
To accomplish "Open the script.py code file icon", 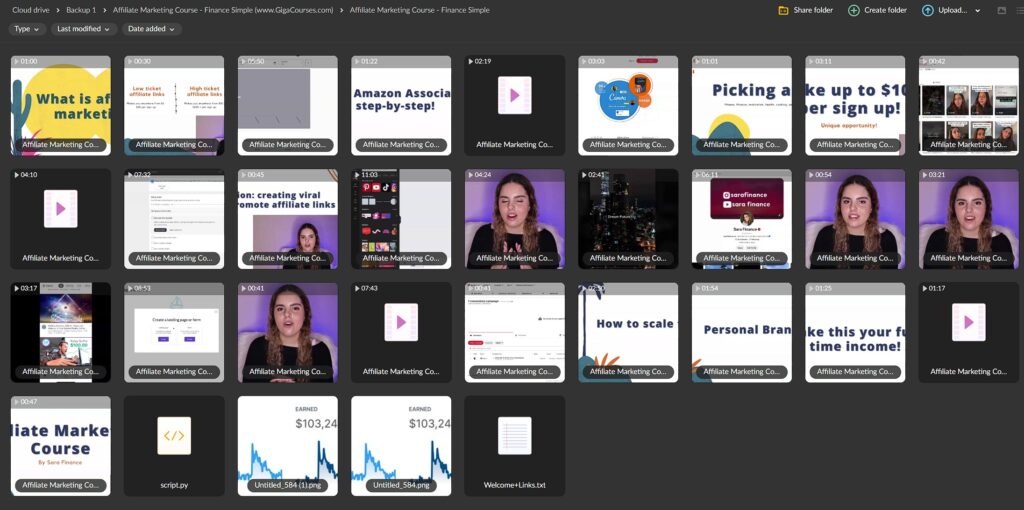I will 174,436.
